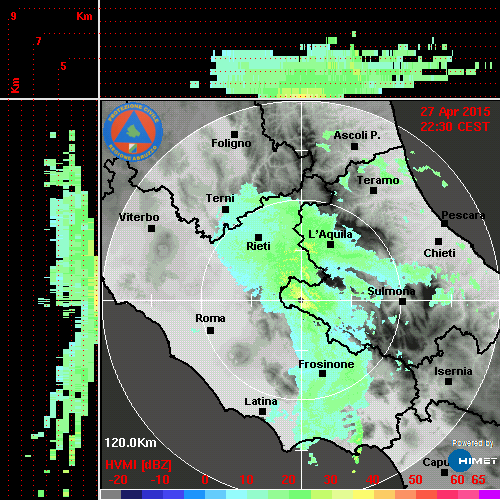Pick the magenta 65 dBZ color swatch
This screenshot has width=500, height=500.
(489, 495)
